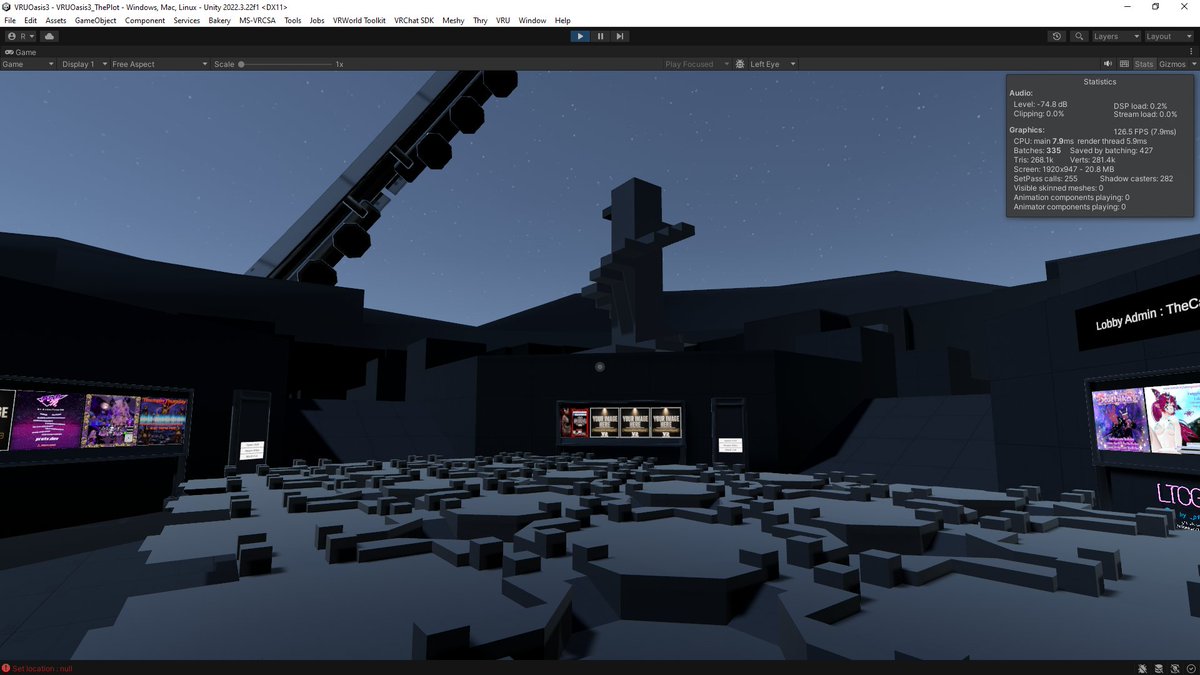Click the Statistics panel title

click(x=1100, y=82)
